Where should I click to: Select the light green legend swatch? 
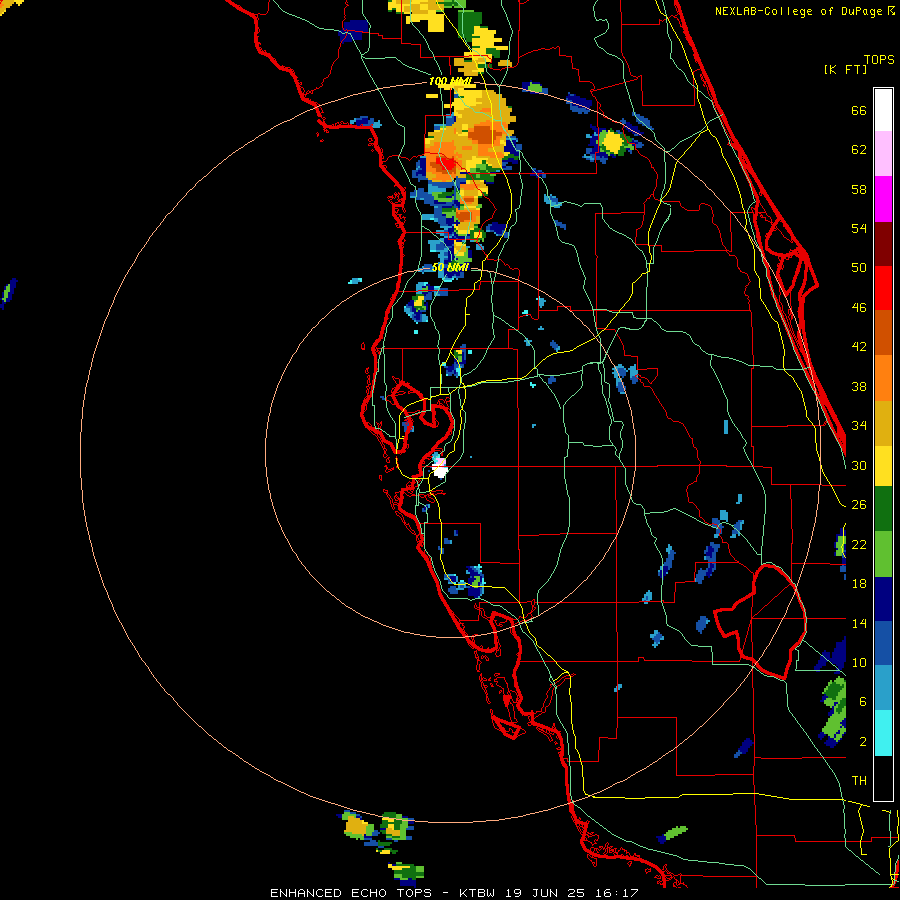point(883,553)
